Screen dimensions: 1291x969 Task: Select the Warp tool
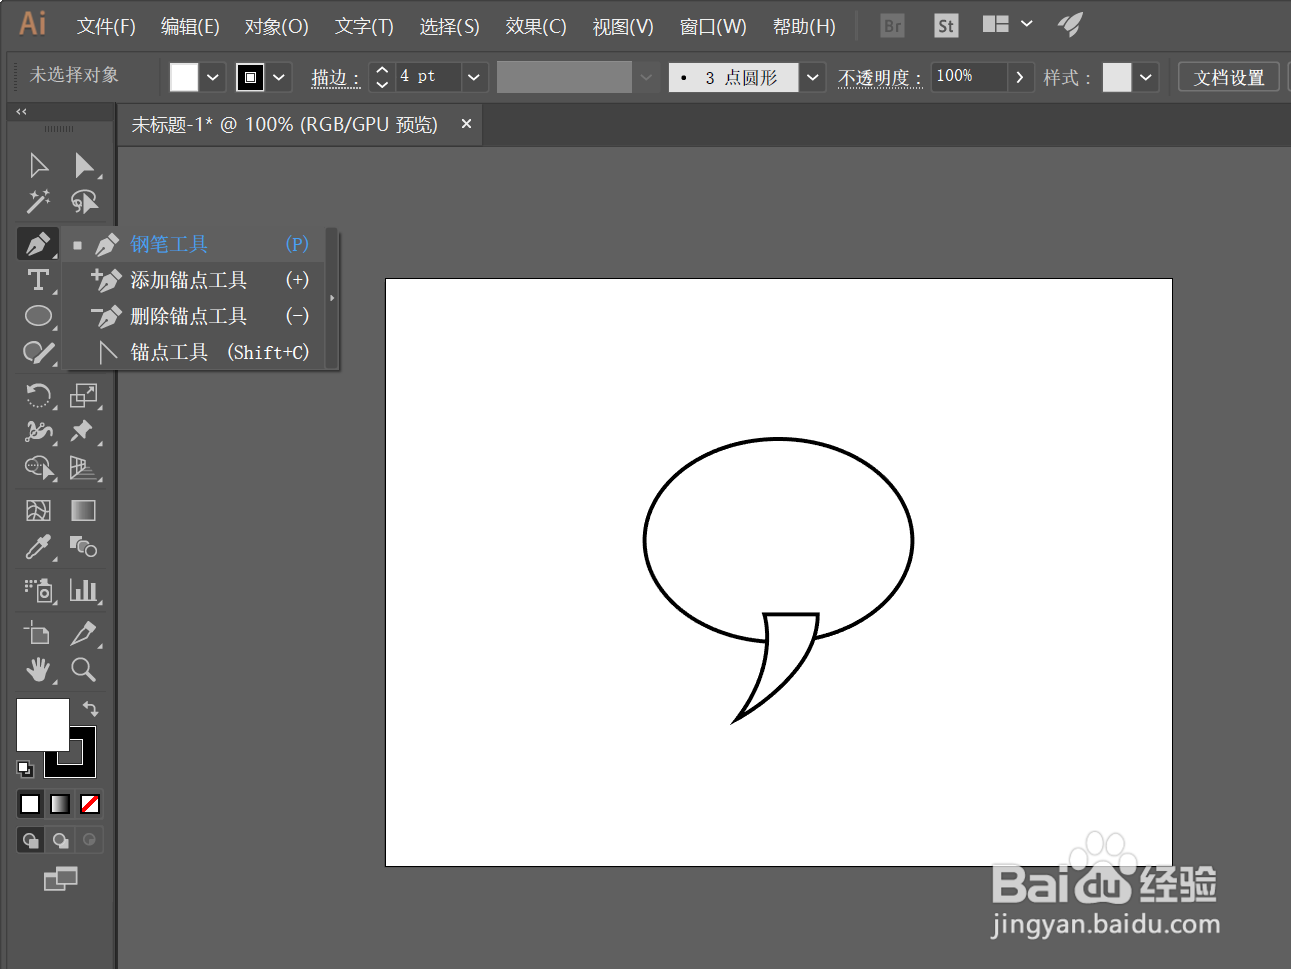38,432
